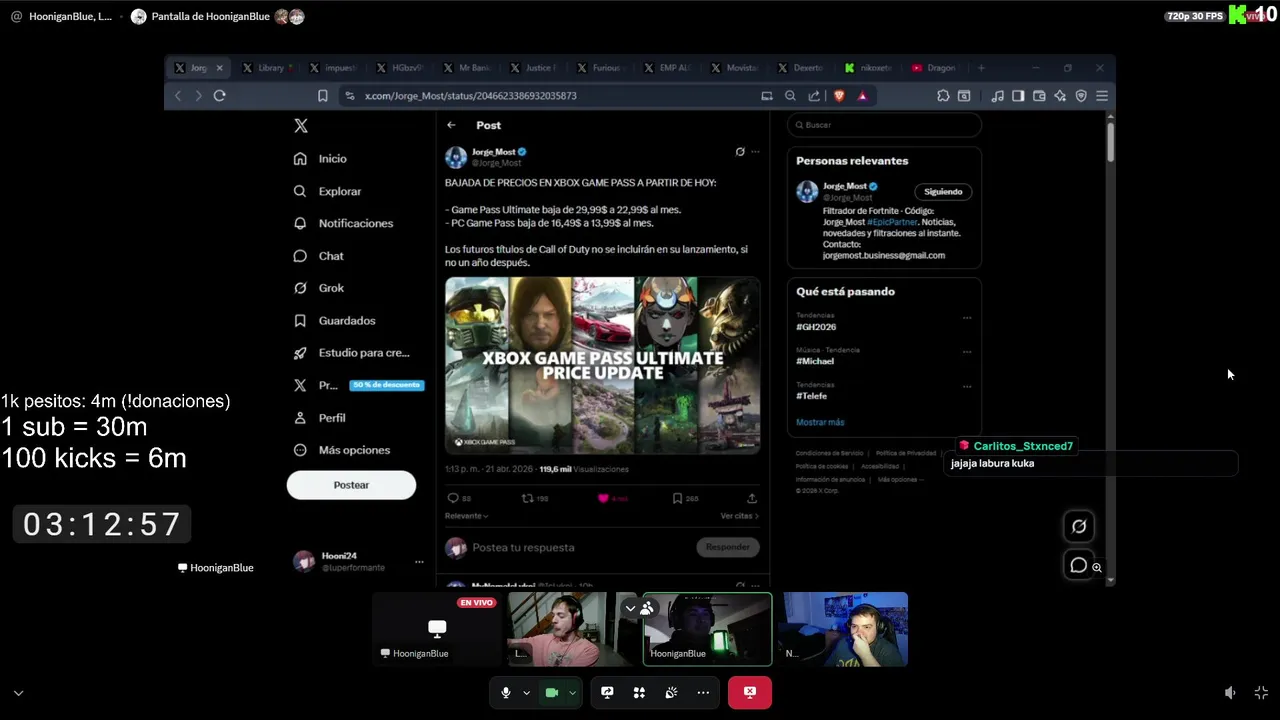Toggle the pink like heart
The width and height of the screenshot is (1280, 720).
603,498
